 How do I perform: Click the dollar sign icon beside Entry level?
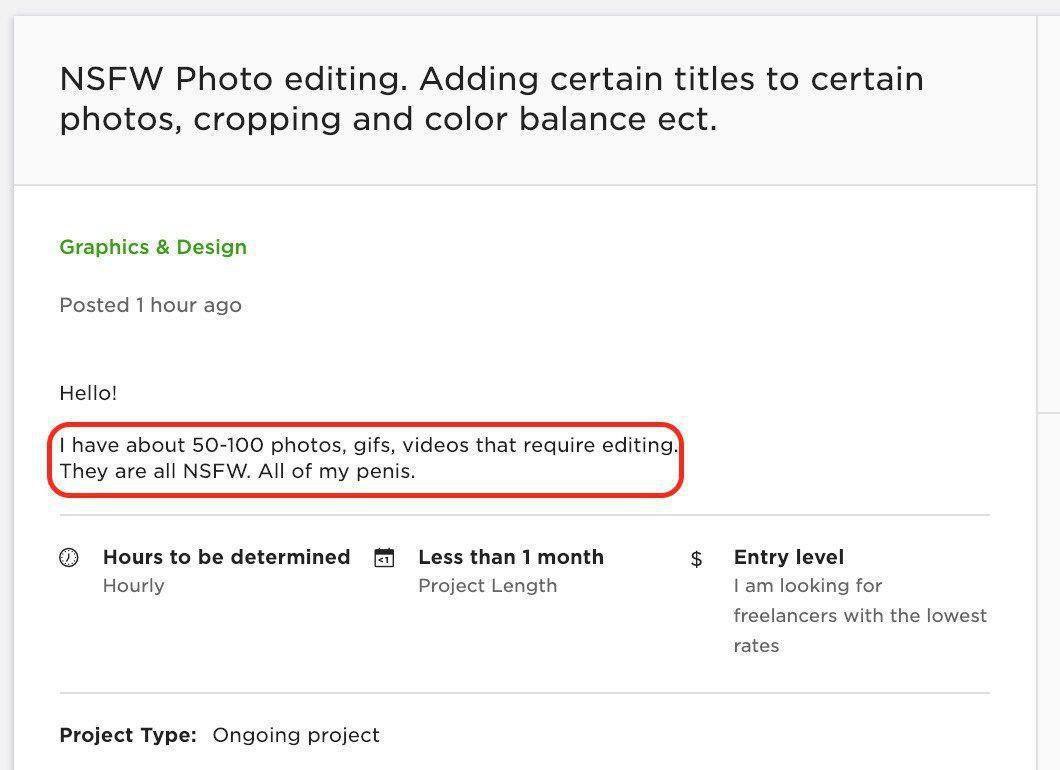(x=696, y=559)
